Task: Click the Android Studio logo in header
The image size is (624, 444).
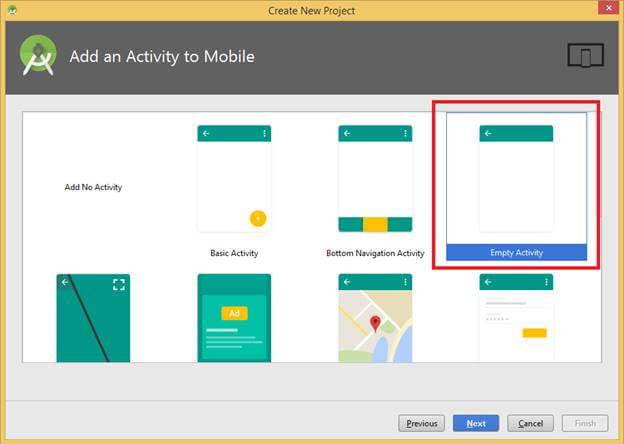Action: point(38,55)
